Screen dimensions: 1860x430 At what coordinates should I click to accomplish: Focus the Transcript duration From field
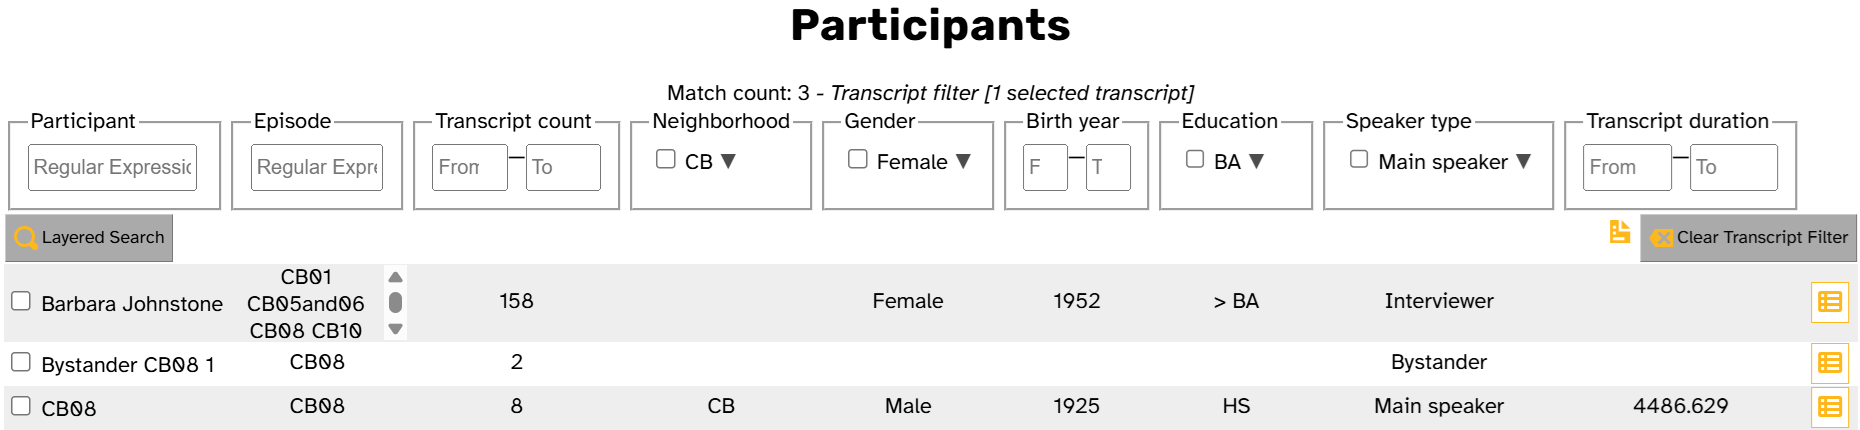pyautogui.click(x=1628, y=167)
